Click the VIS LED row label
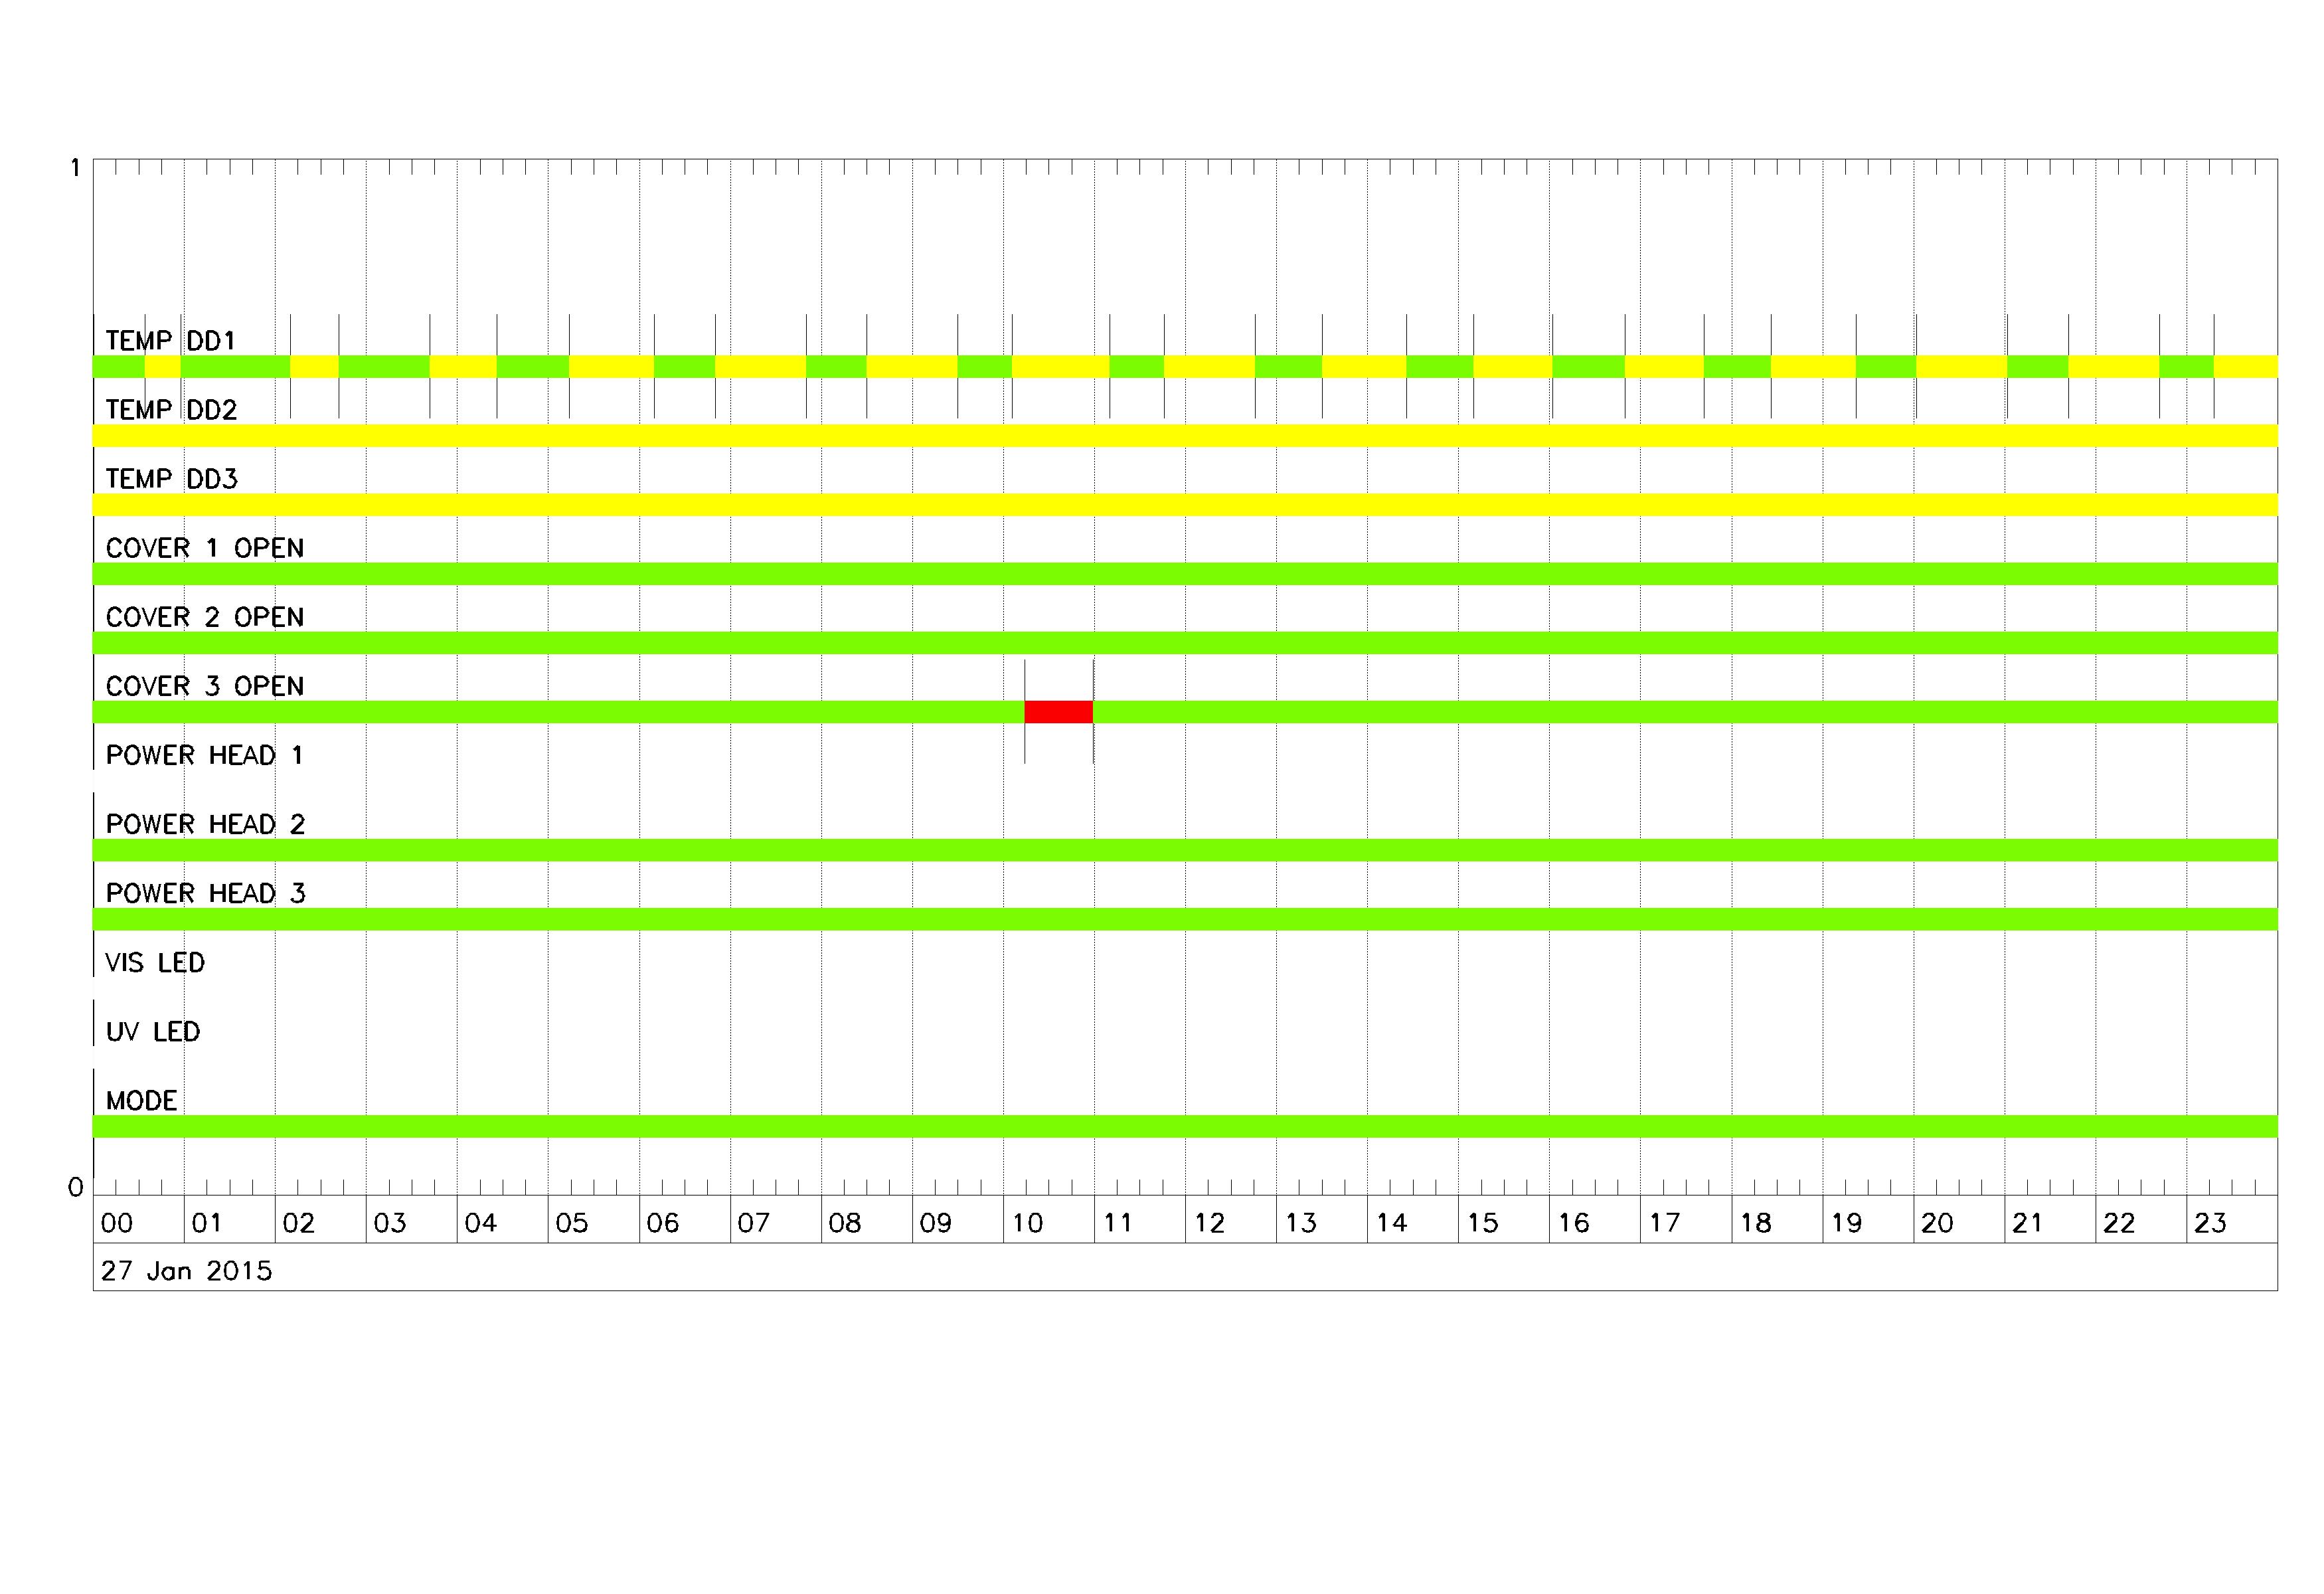The height and width of the screenshot is (1594, 2324). pos(155,962)
